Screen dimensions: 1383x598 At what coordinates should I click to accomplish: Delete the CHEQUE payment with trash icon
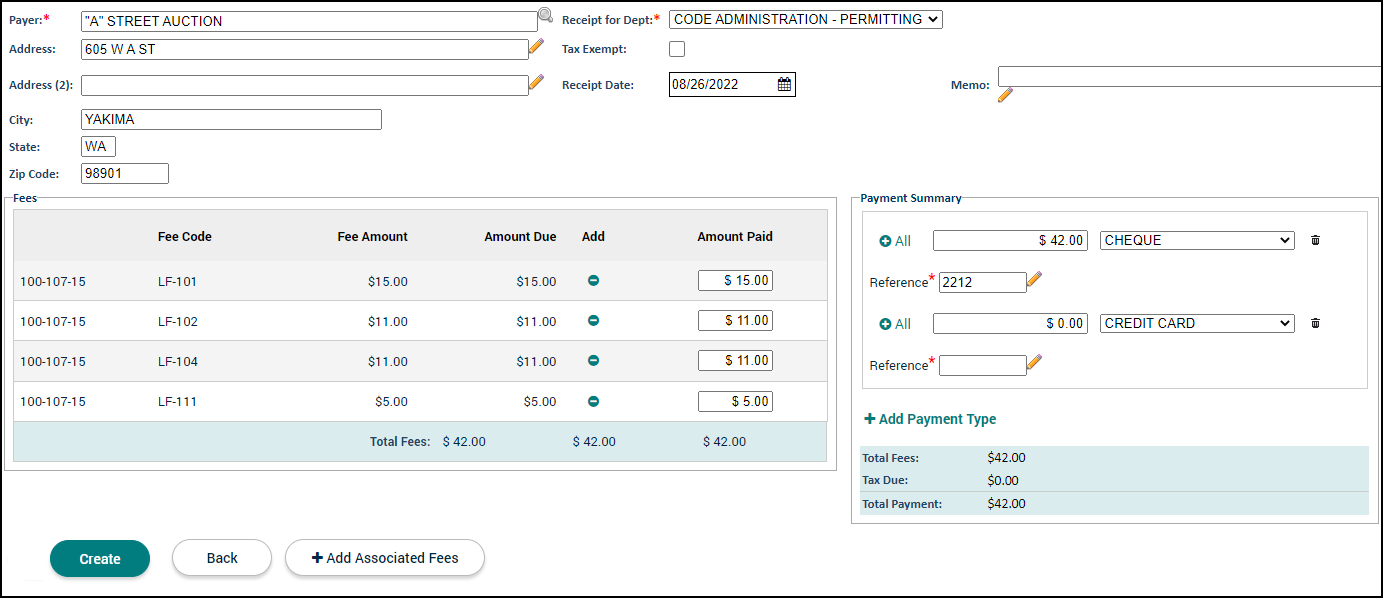1315,240
